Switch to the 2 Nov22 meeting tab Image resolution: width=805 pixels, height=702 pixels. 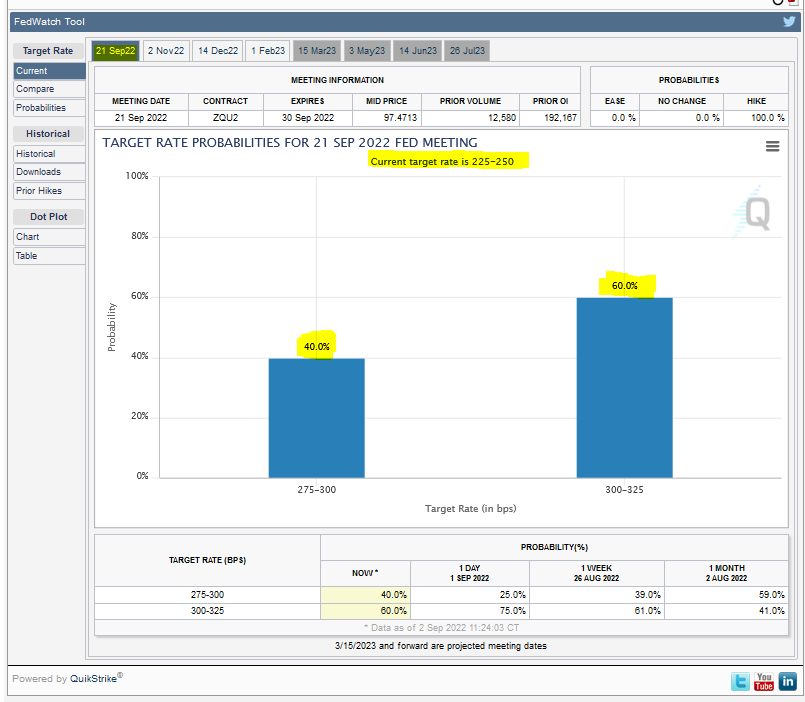(166, 51)
